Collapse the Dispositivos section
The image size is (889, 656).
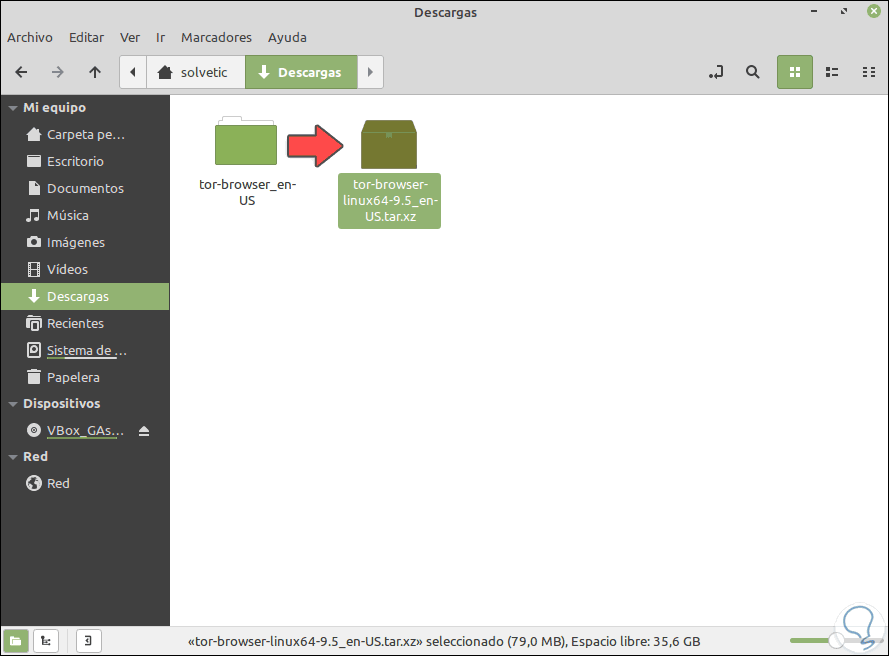tap(13, 404)
